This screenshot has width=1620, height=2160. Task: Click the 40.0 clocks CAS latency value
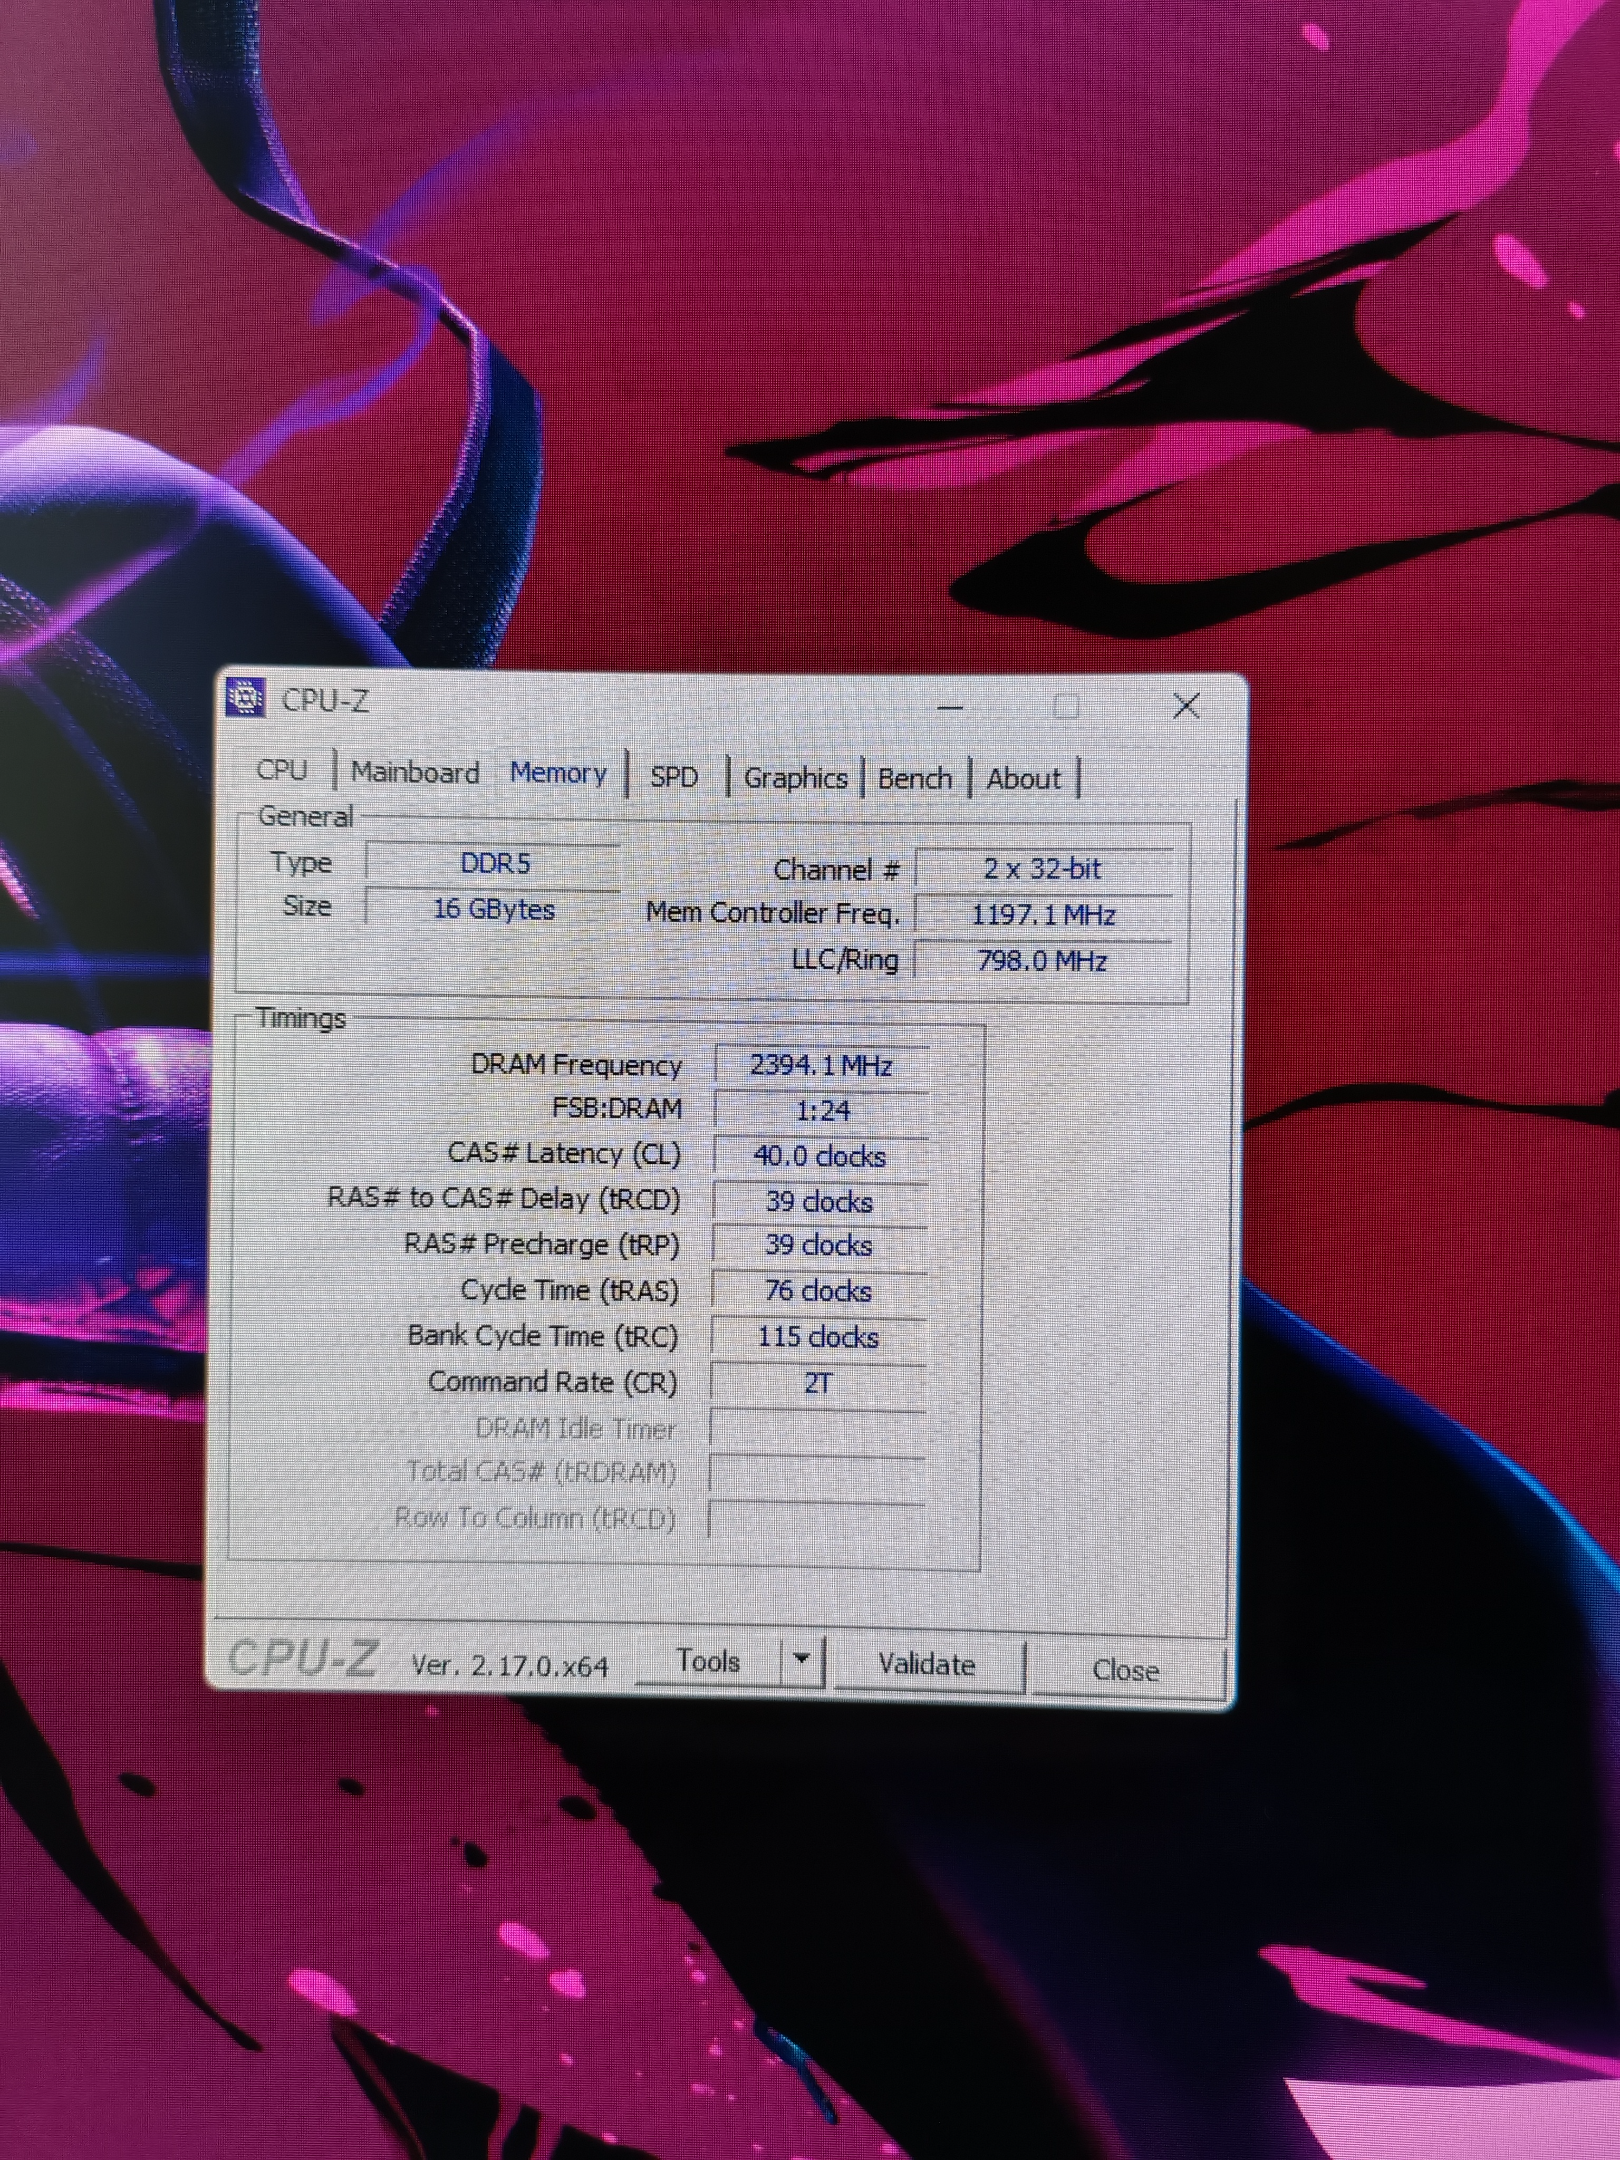[x=821, y=1156]
